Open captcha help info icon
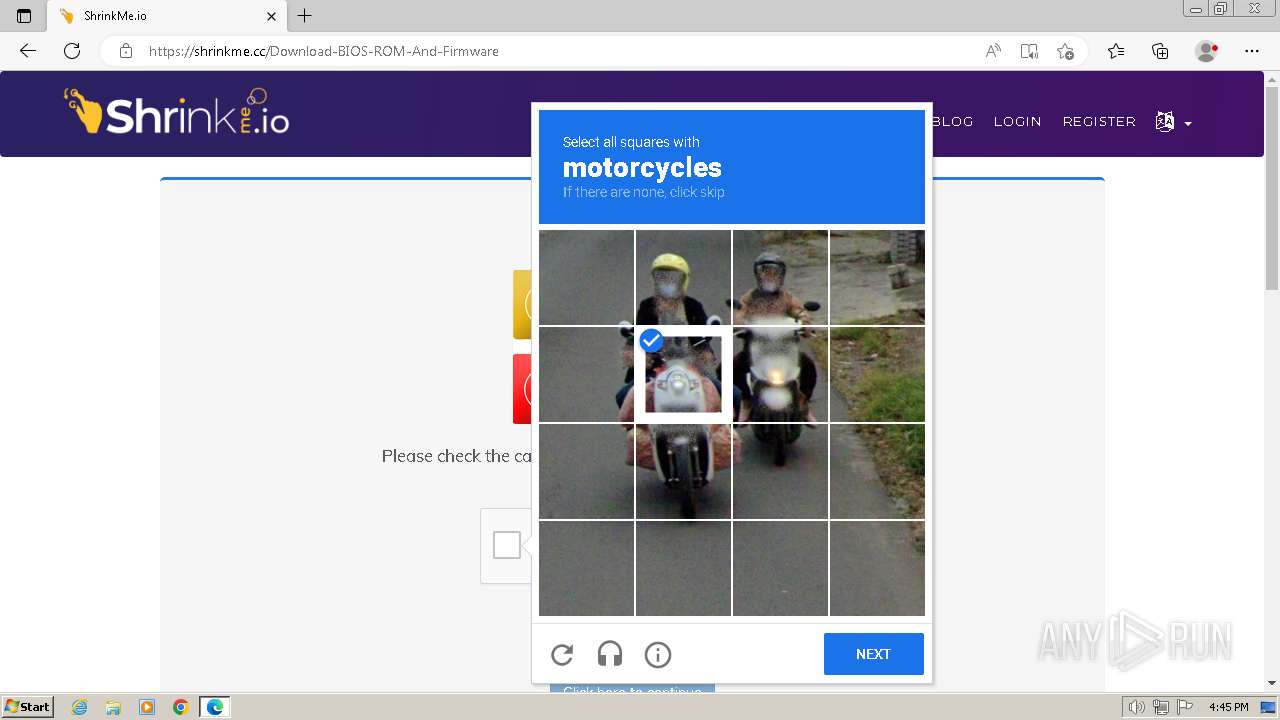The image size is (1280, 720). (657, 654)
